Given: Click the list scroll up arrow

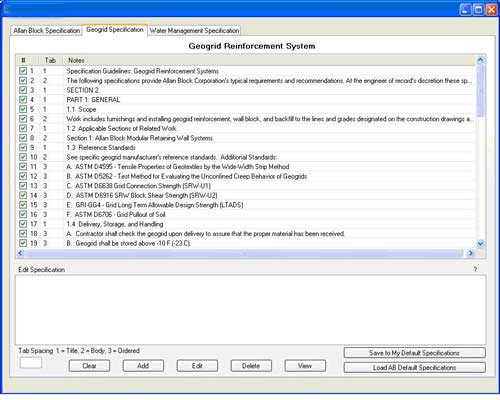Looking at the screenshot, I should [480, 60].
